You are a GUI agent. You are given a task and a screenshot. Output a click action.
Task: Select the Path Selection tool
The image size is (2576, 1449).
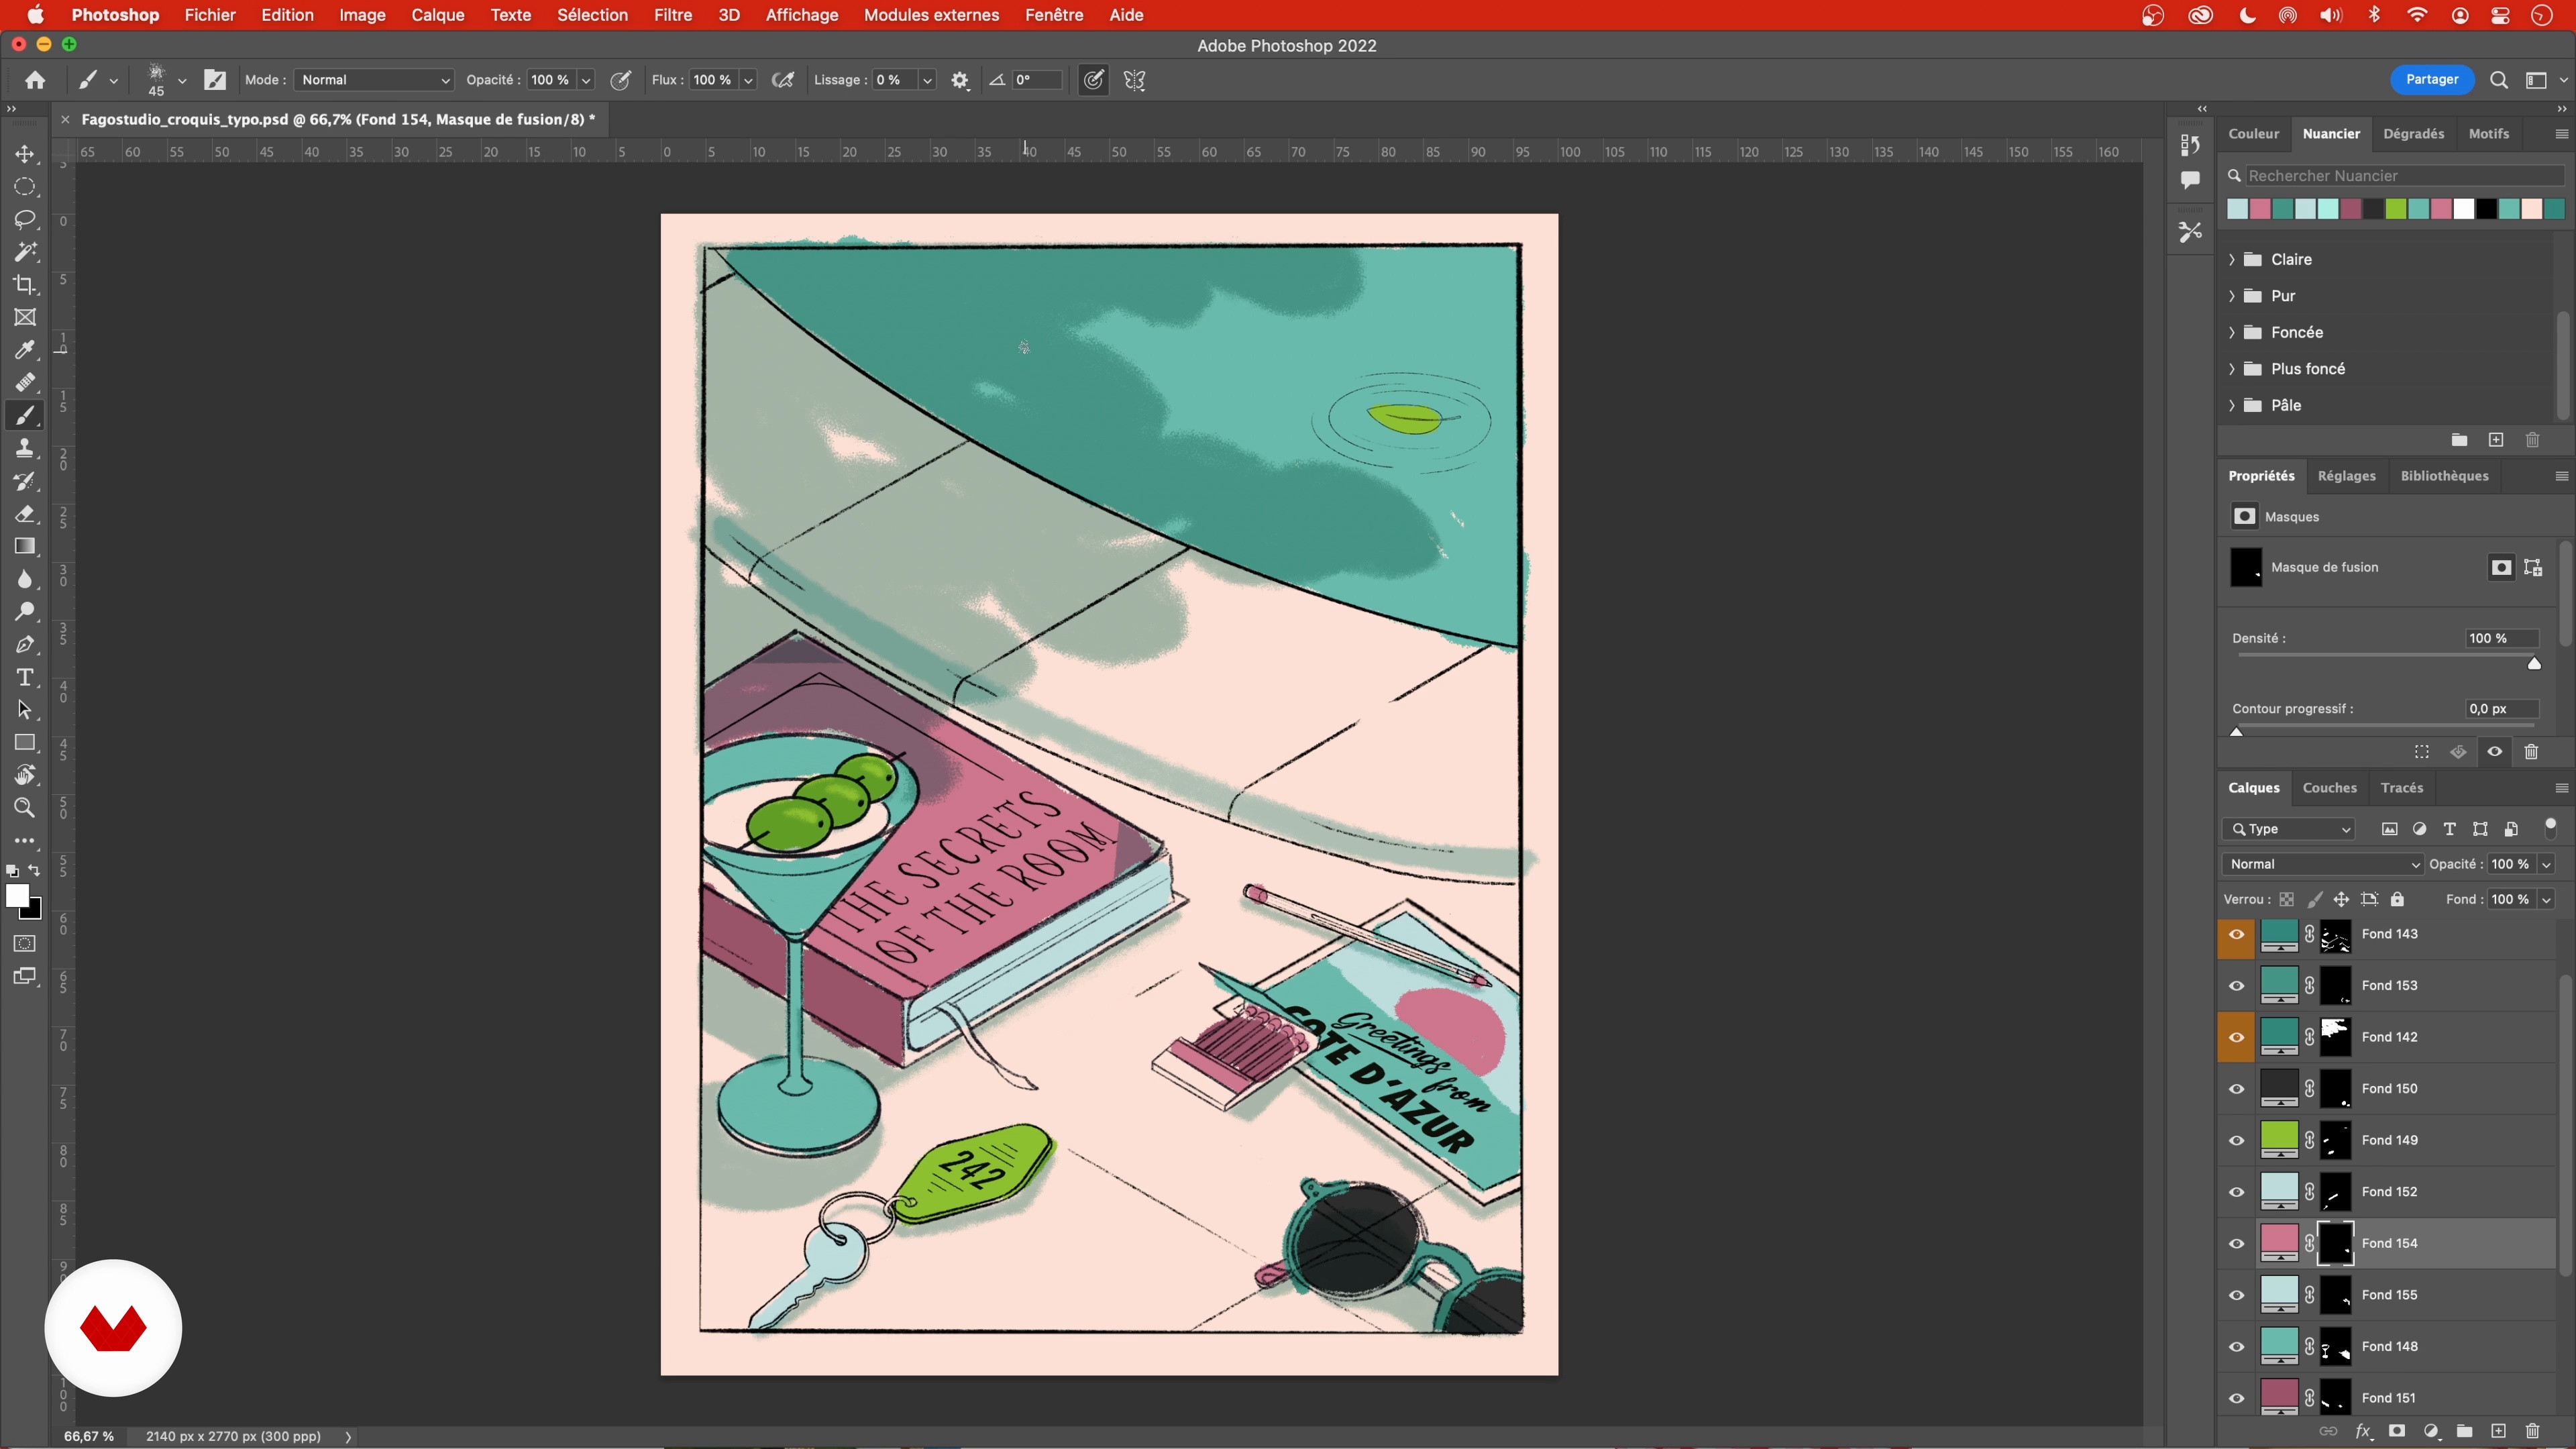coord(25,710)
